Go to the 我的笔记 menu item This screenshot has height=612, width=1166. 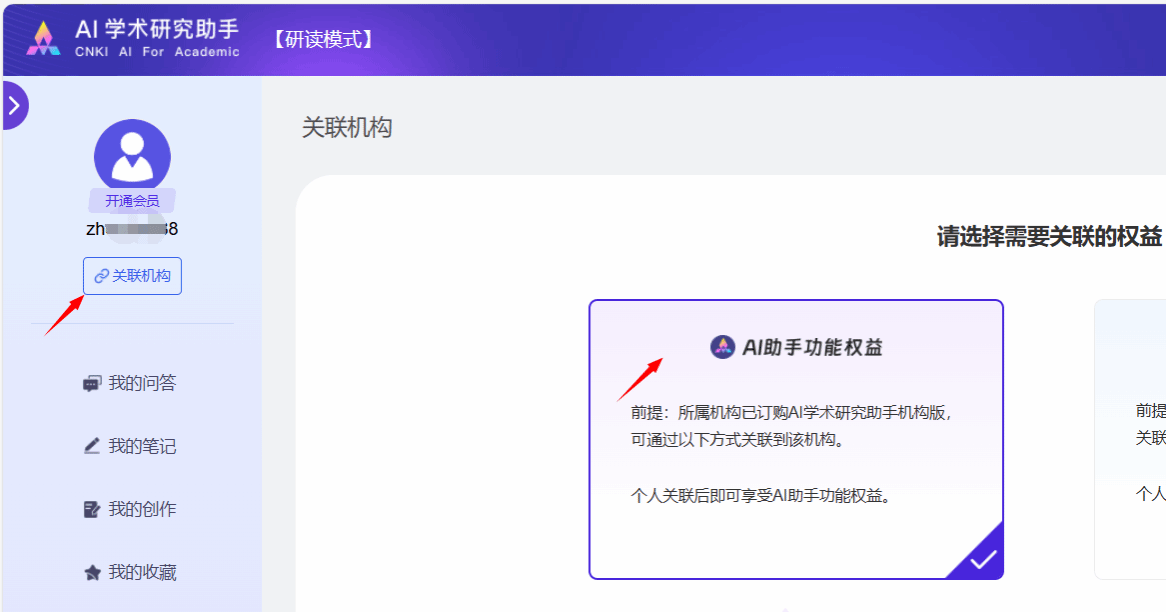coord(142,446)
